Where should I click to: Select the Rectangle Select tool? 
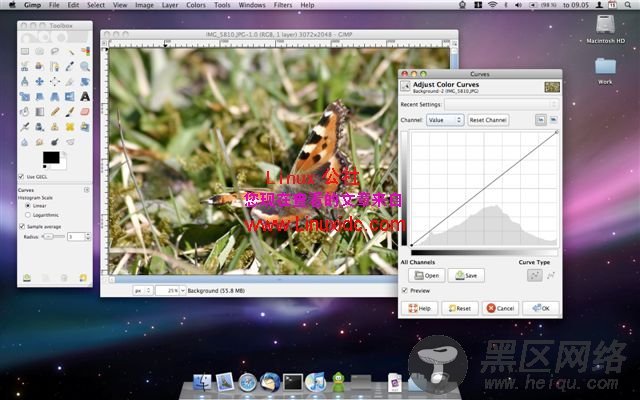(x=25, y=51)
